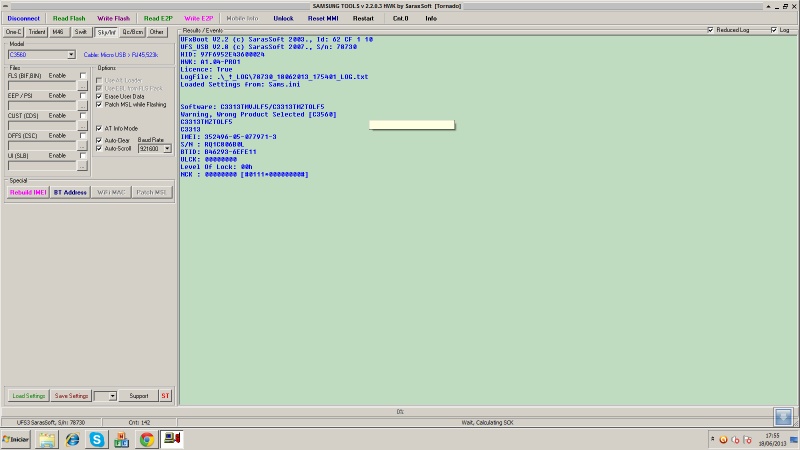Enable the DFFS (CSC) file checkbox
Viewport: 800px width, 450px height.
point(83,136)
